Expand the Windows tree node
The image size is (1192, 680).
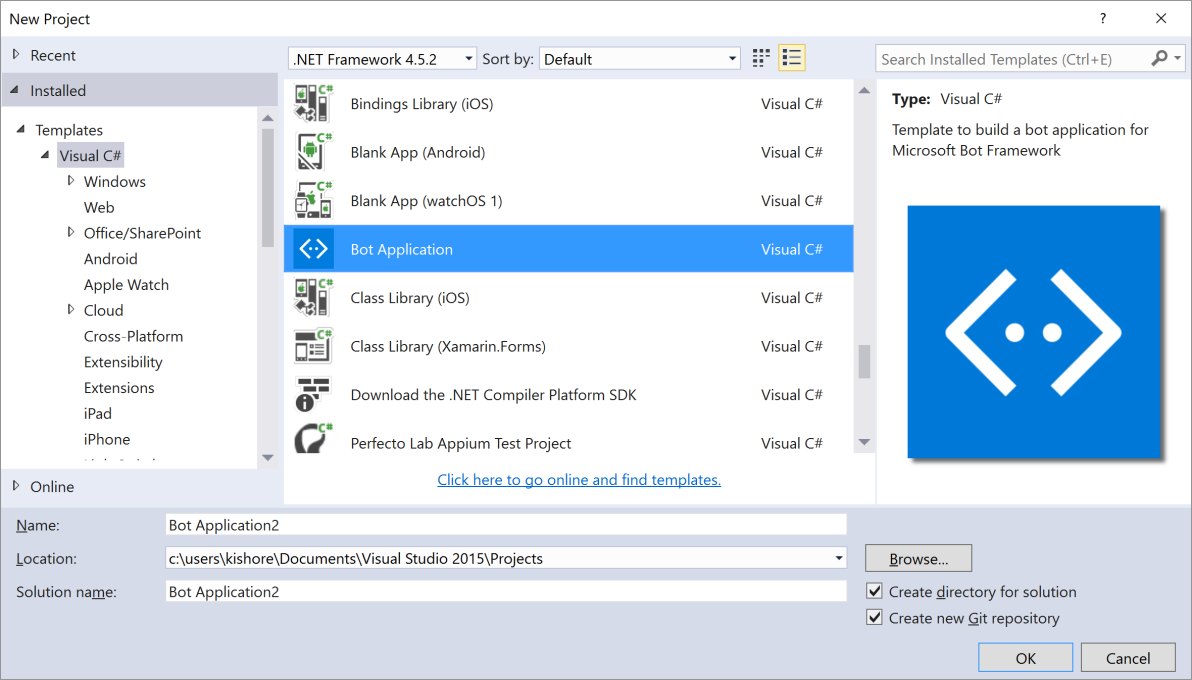click(x=71, y=181)
